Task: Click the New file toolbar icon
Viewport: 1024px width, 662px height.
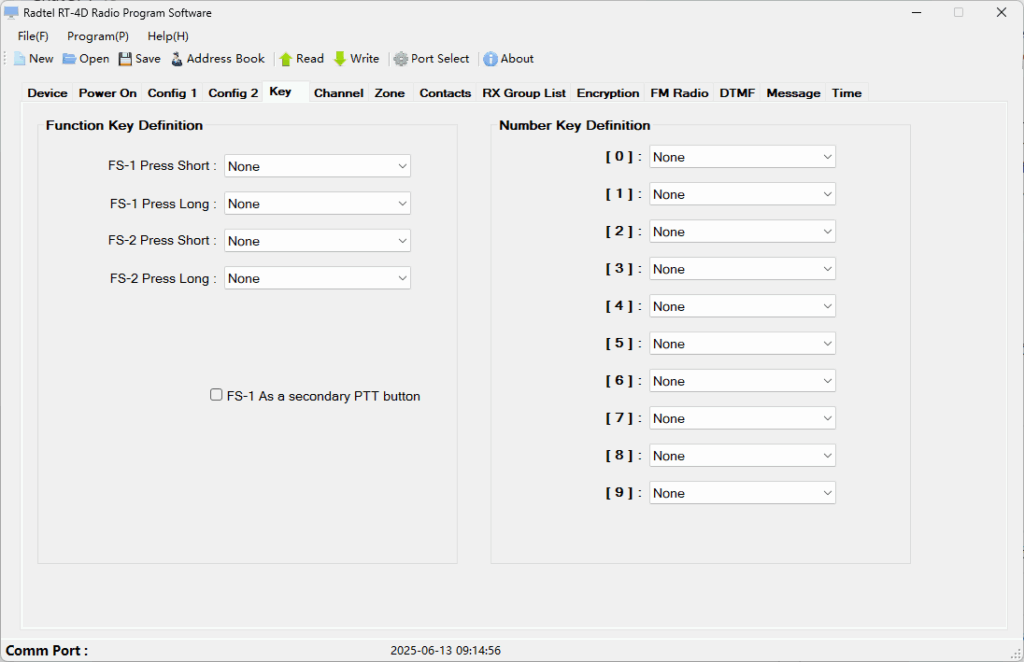Action: [x=20, y=59]
